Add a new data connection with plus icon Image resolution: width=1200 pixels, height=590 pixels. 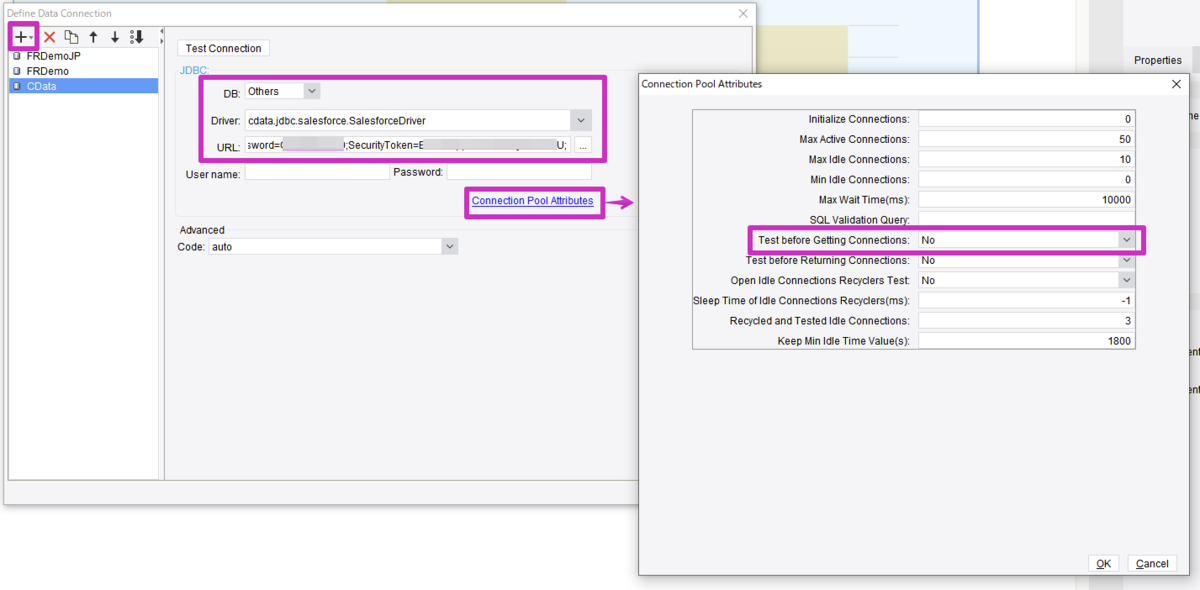(22, 36)
